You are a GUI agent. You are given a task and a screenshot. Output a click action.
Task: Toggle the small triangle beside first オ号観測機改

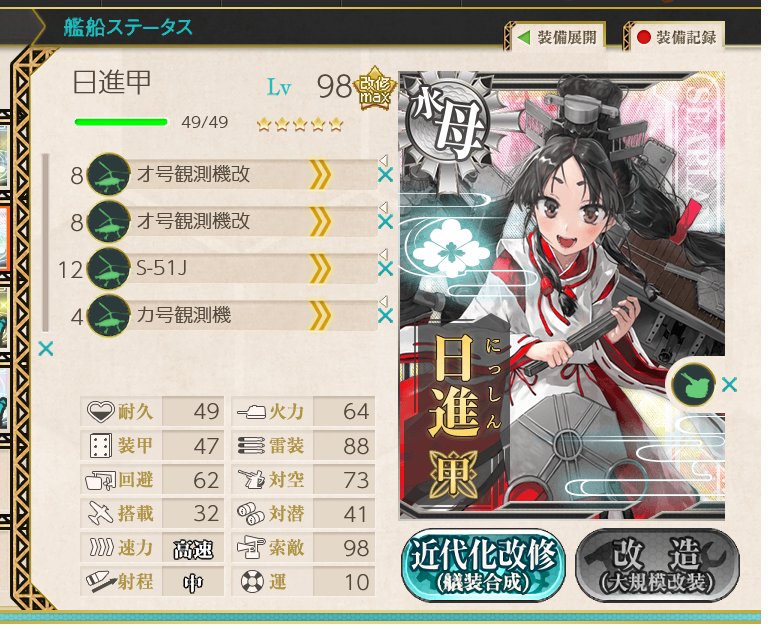(x=384, y=160)
